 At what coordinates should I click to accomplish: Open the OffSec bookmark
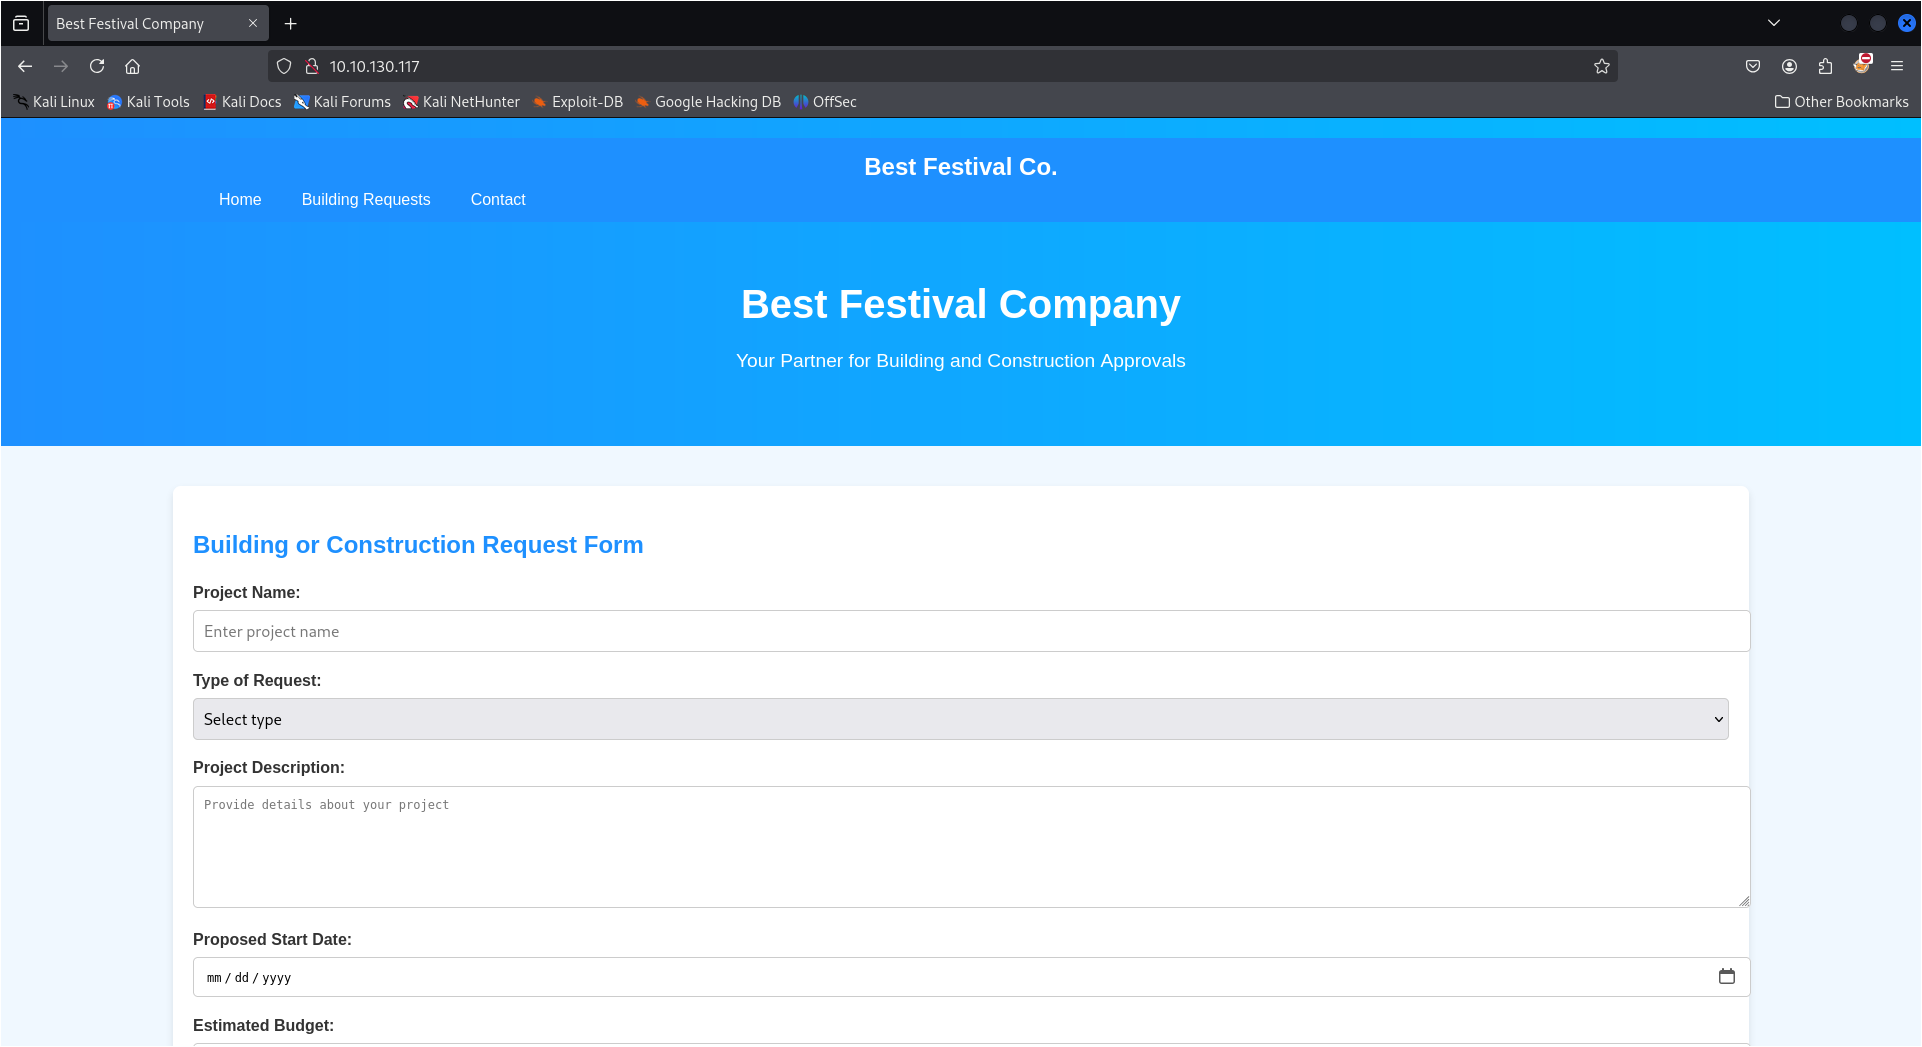[825, 102]
